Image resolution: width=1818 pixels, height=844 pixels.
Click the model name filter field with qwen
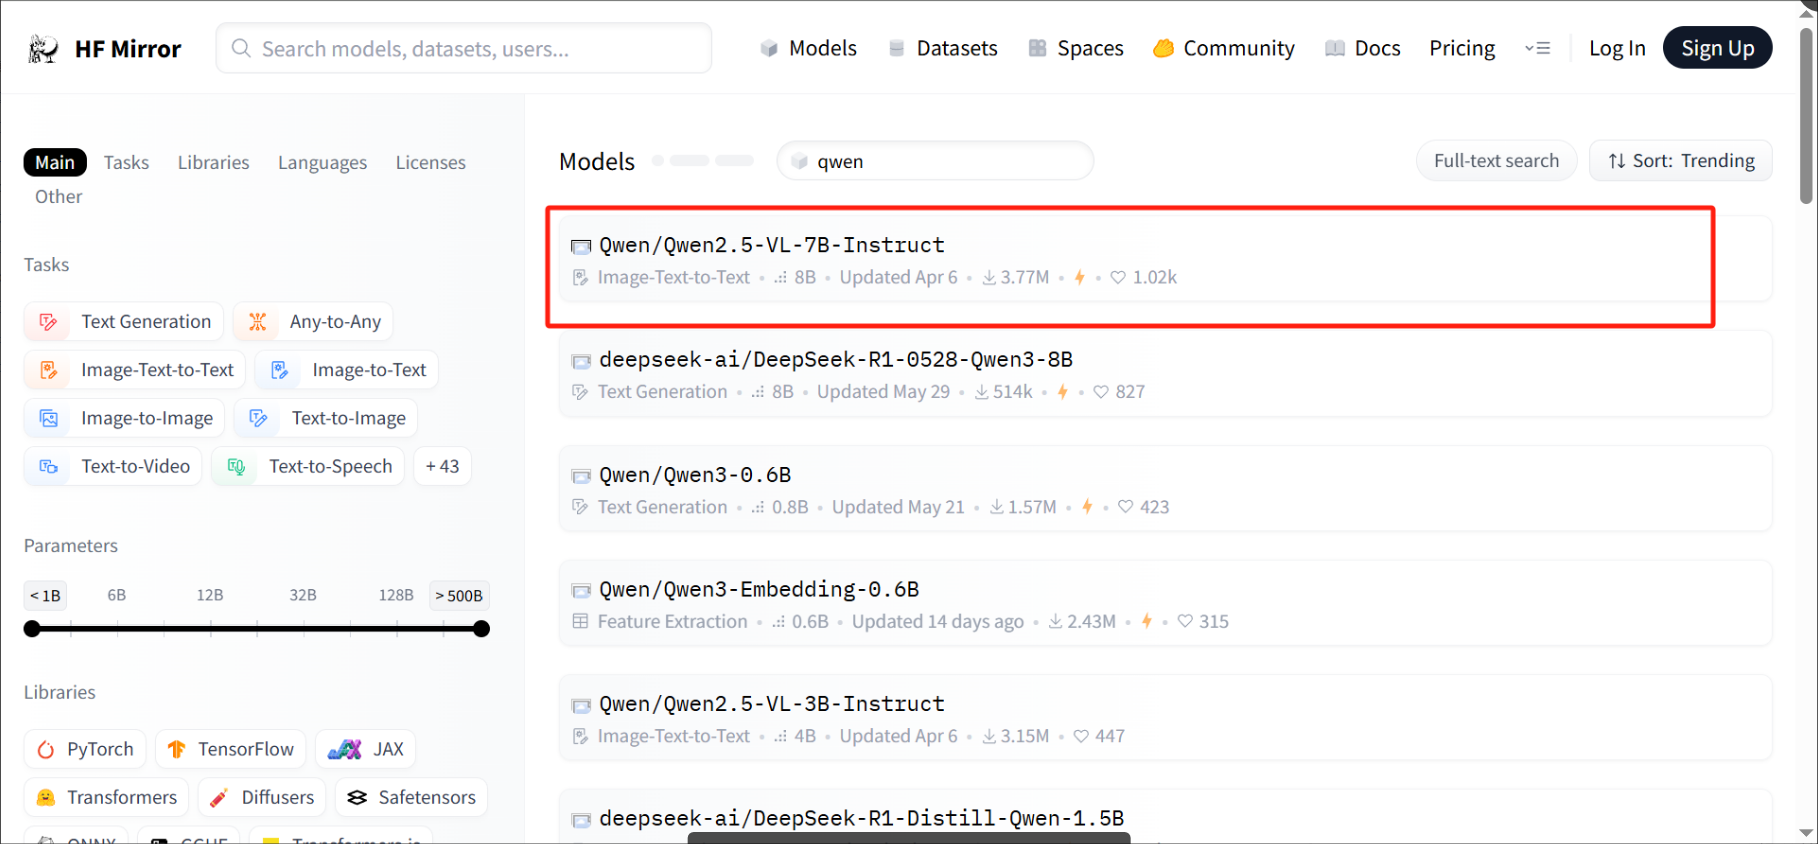pos(935,161)
